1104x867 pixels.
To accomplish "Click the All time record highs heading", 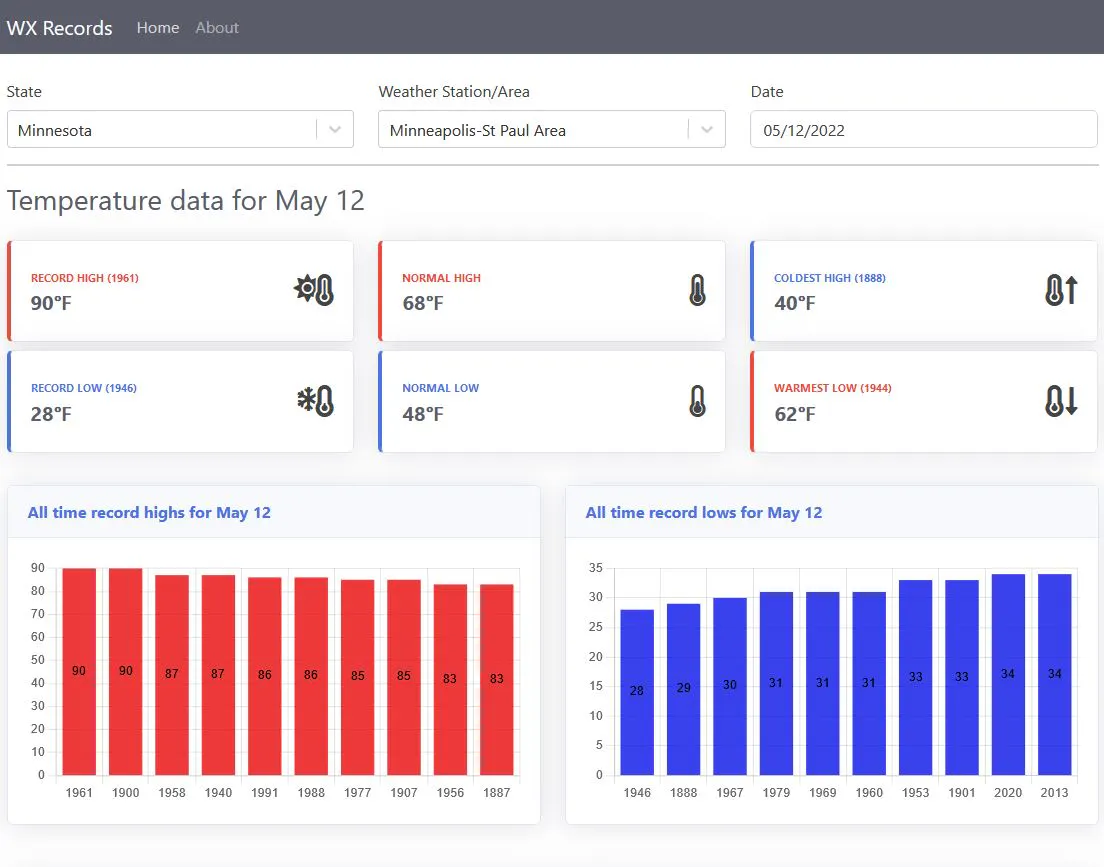I will (x=149, y=512).
